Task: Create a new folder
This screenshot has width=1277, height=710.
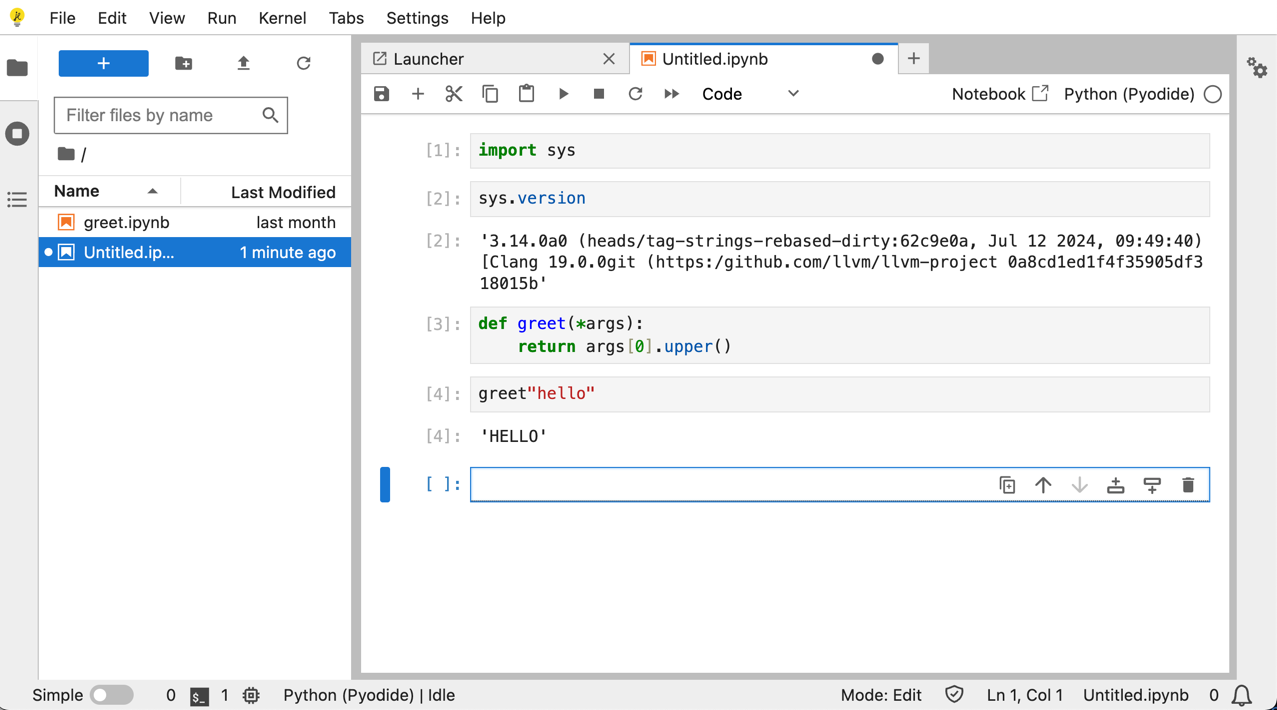Action: point(183,63)
